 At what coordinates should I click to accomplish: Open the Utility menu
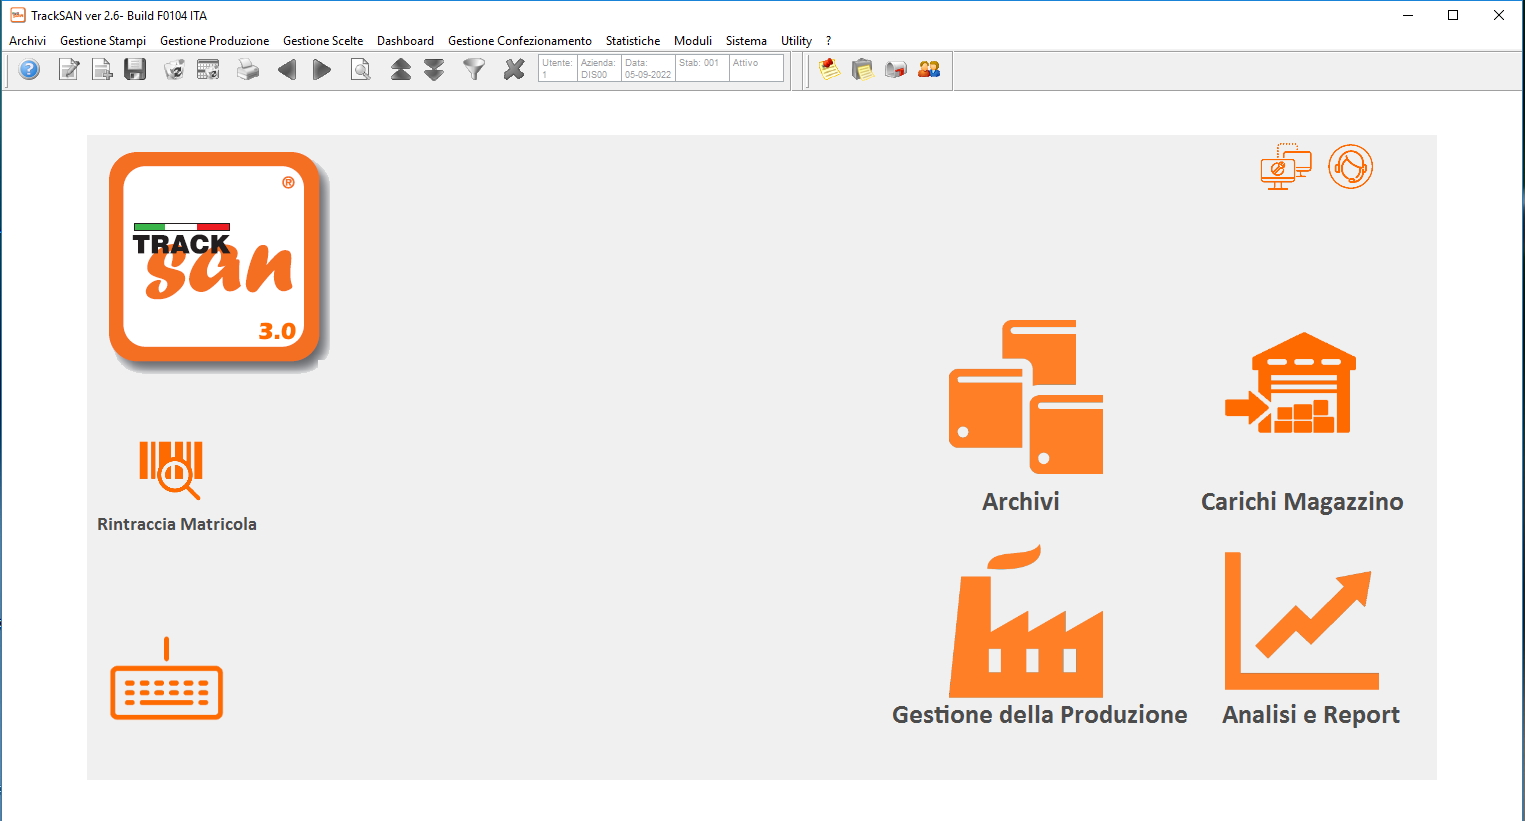coord(796,41)
